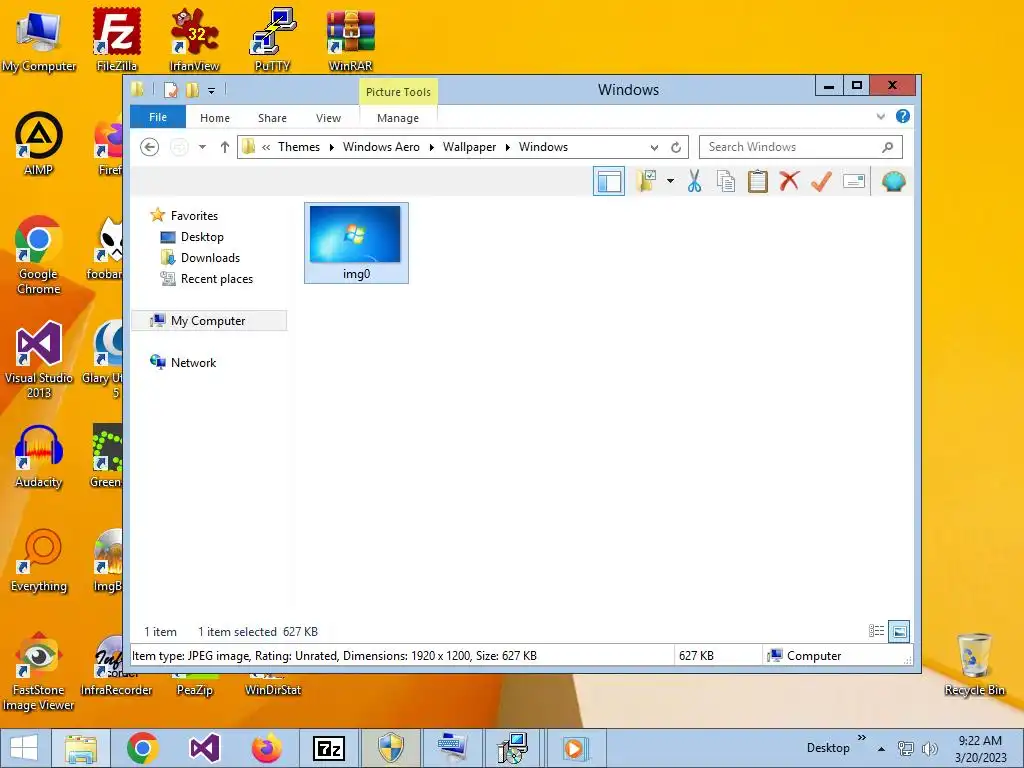The image size is (1024, 768).
Task: Click the search magnifier icon
Action: point(887,147)
